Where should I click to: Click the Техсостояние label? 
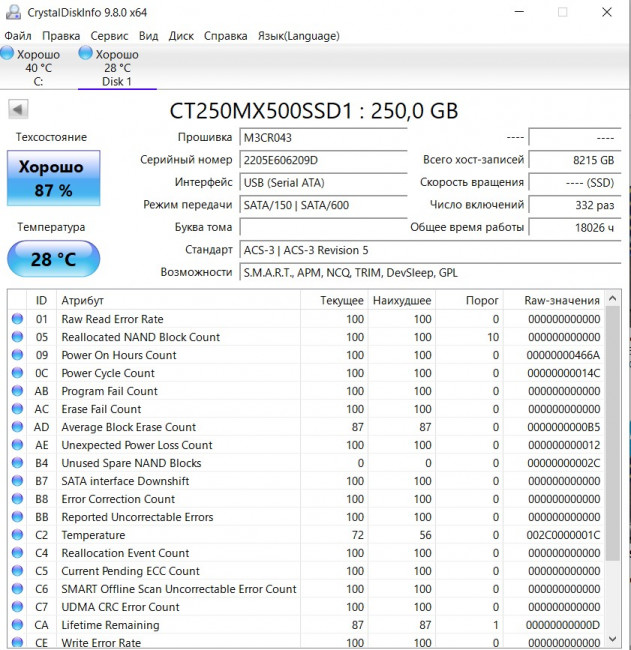tap(51, 137)
